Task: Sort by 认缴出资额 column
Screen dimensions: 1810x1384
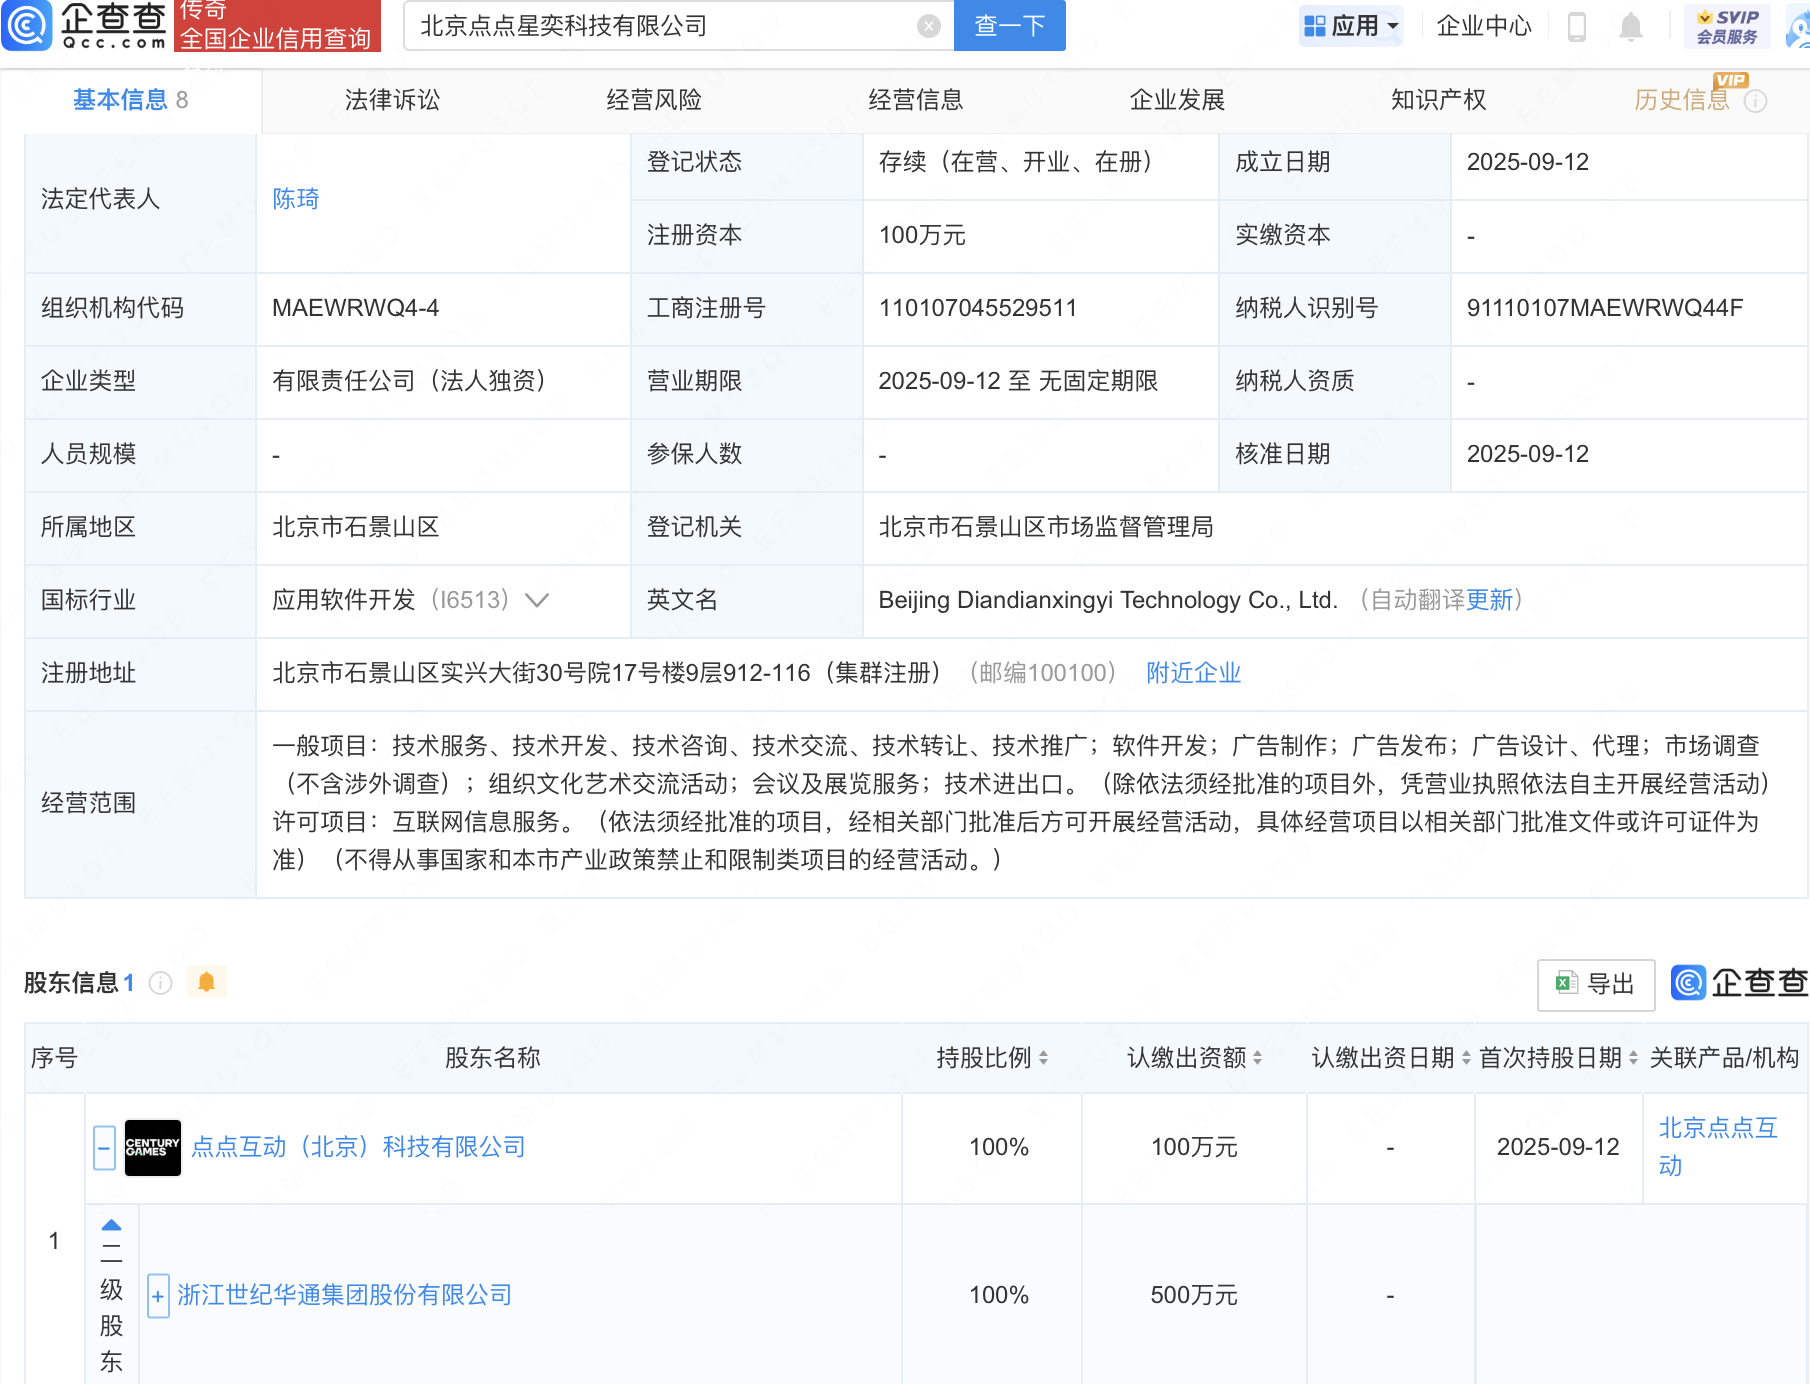Action: point(1257,1058)
